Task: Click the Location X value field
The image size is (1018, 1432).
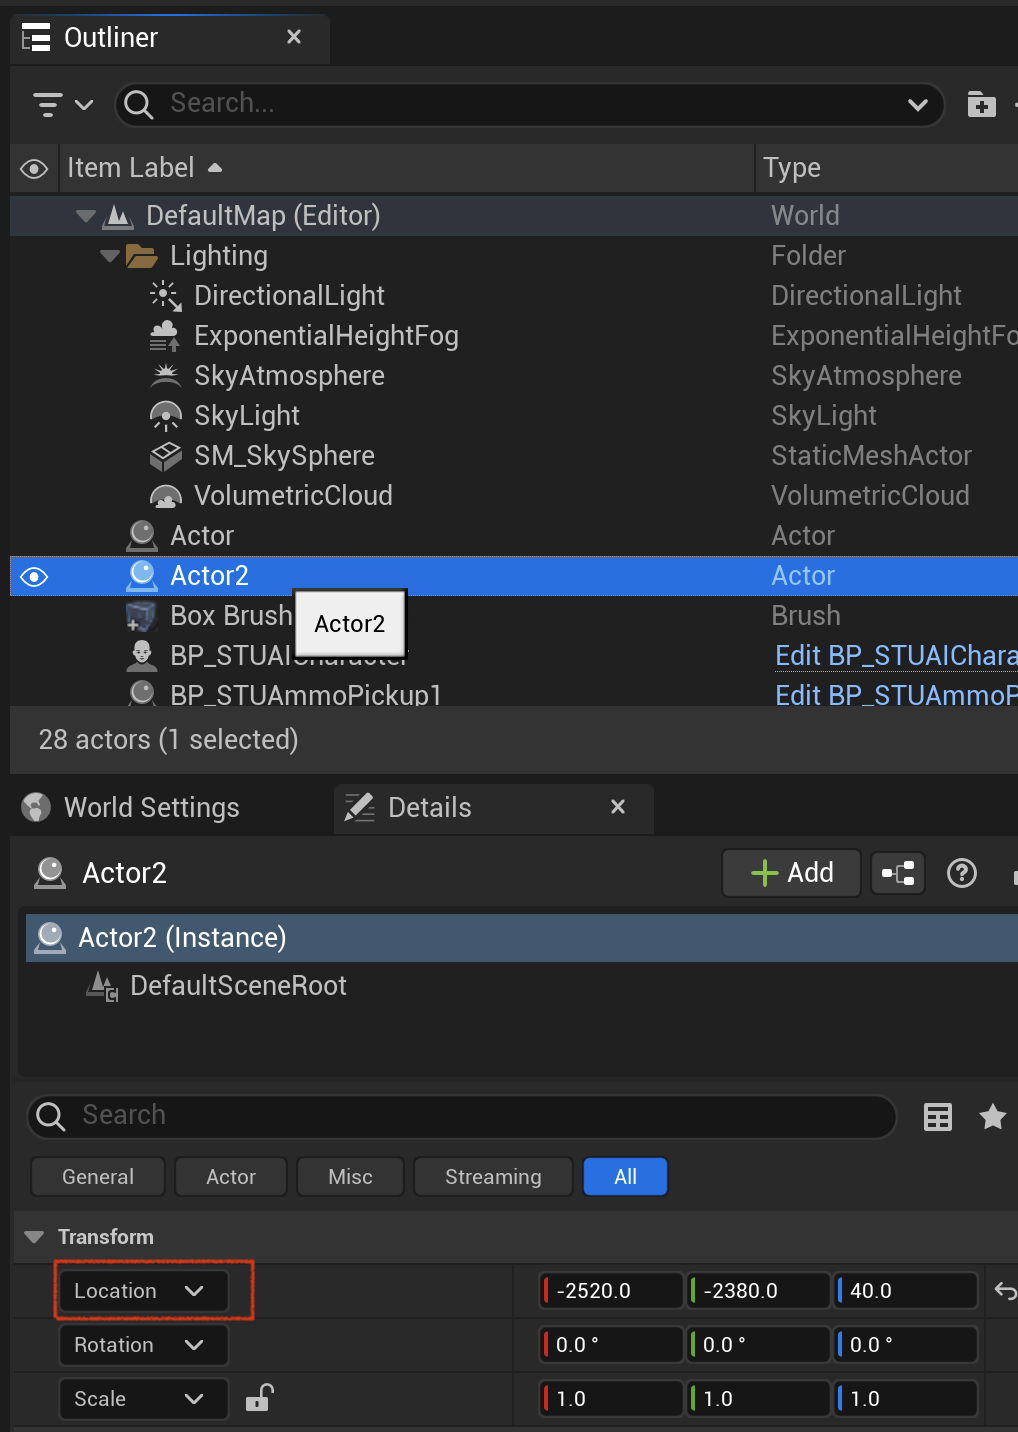Action: point(611,1291)
